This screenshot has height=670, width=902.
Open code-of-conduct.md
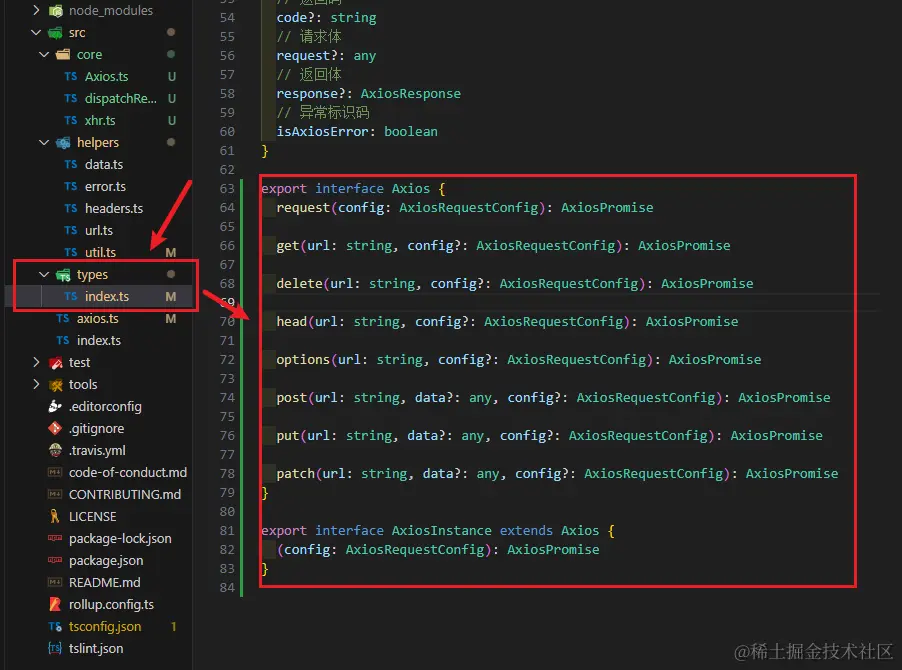click(x=128, y=472)
